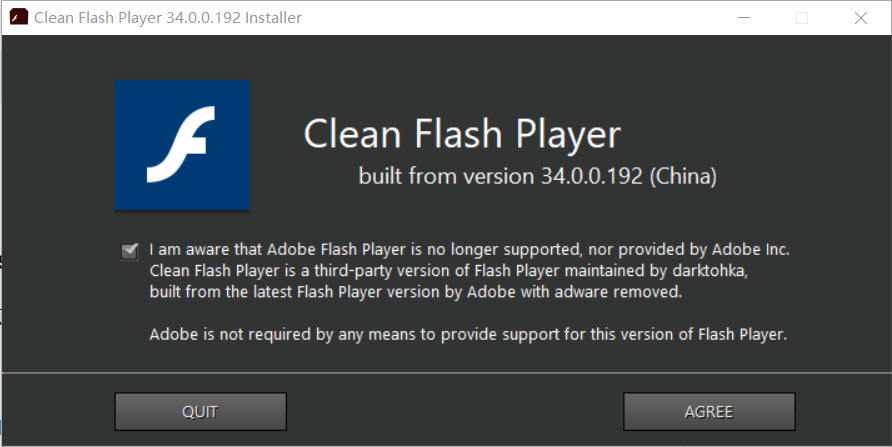
Task: Click the "third-party version of Flash Player" line
Action: (420, 270)
